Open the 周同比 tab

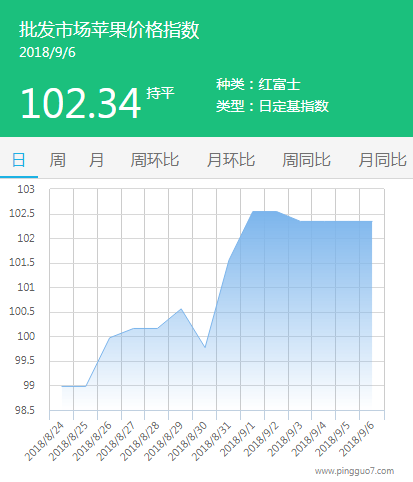point(306,160)
